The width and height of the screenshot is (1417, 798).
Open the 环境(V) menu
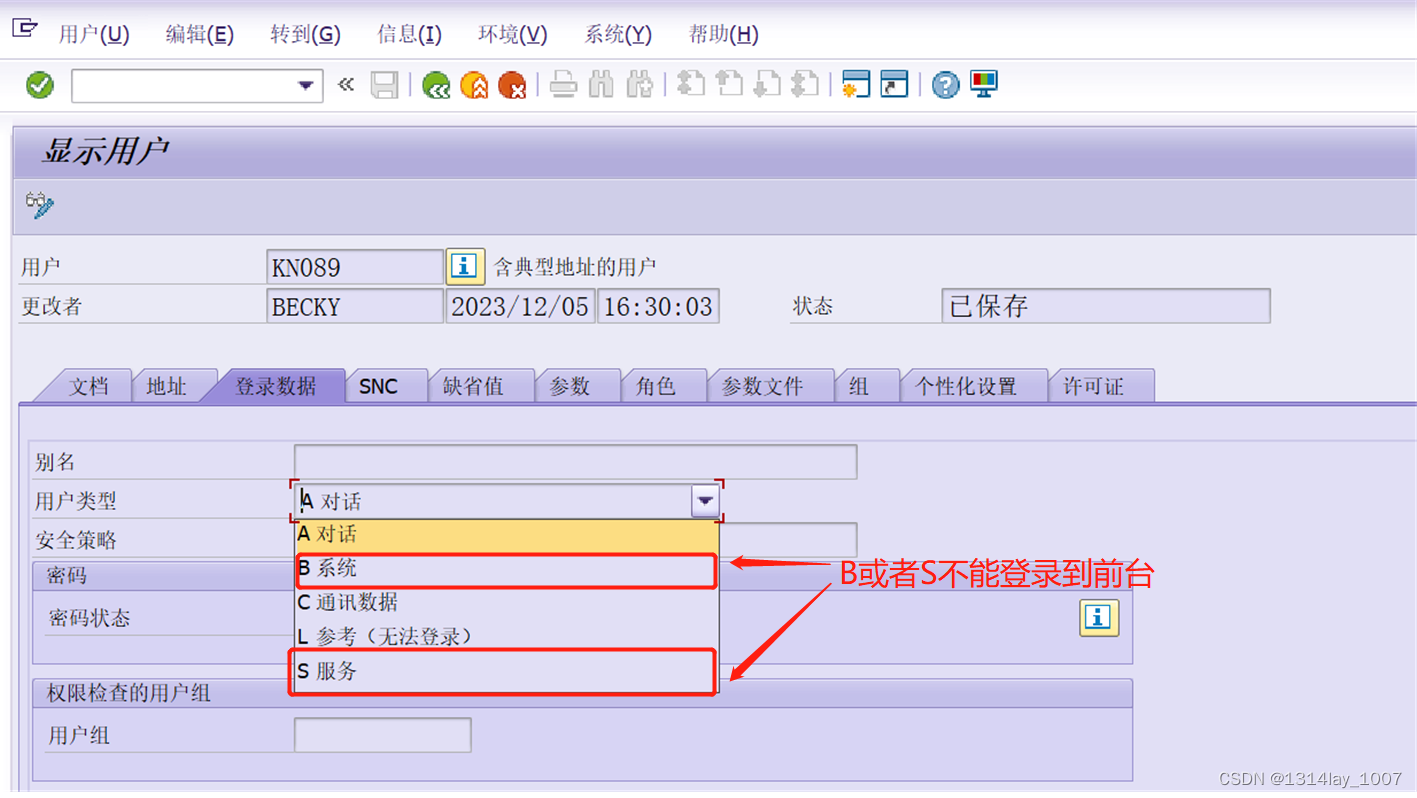(513, 34)
